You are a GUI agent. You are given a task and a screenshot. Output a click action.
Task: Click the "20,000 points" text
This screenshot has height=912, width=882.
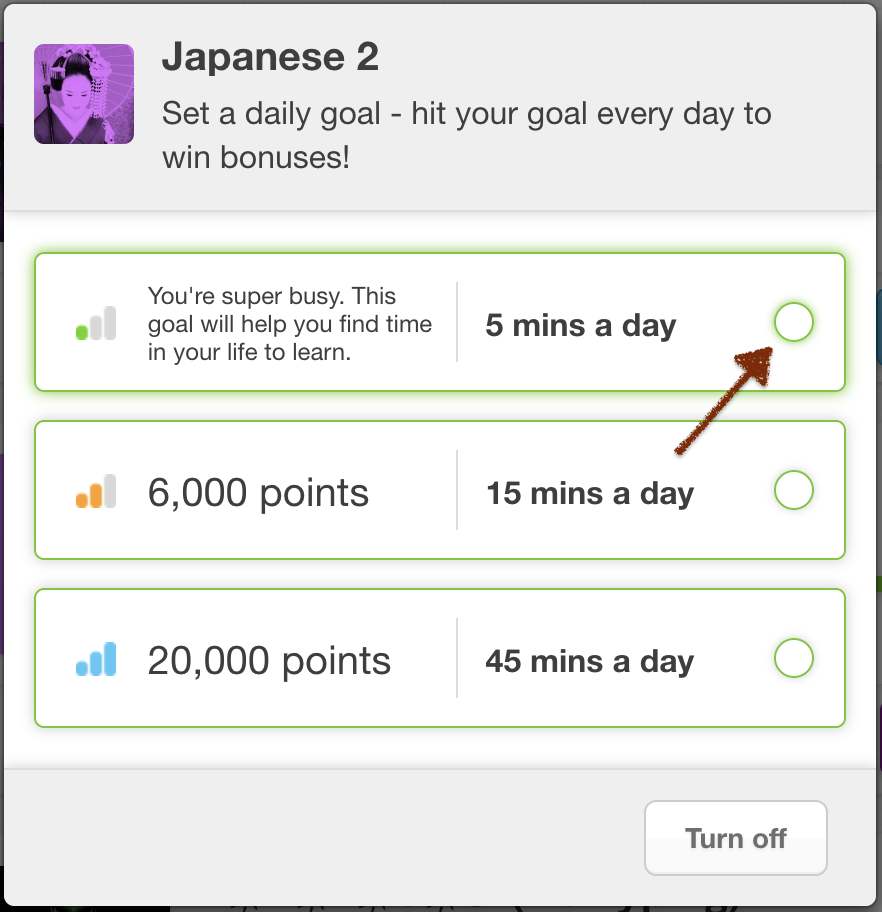(x=269, y=661)
